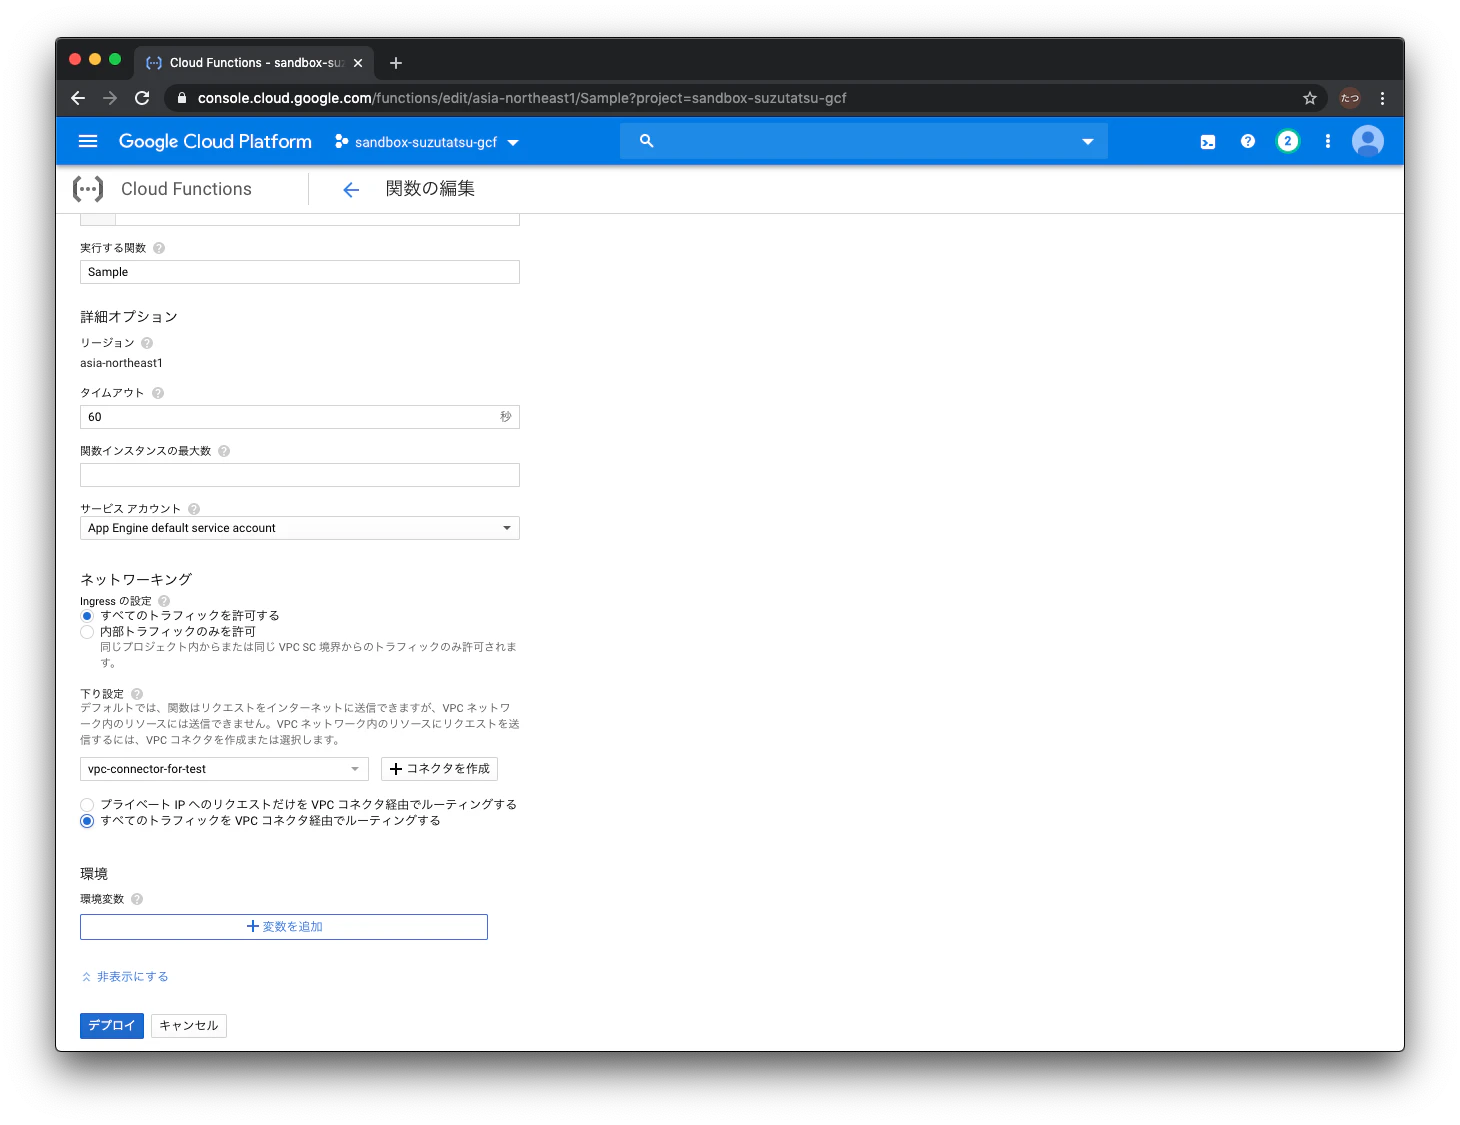
Task: Show help for 環境変数
Action: click(137, 899)
